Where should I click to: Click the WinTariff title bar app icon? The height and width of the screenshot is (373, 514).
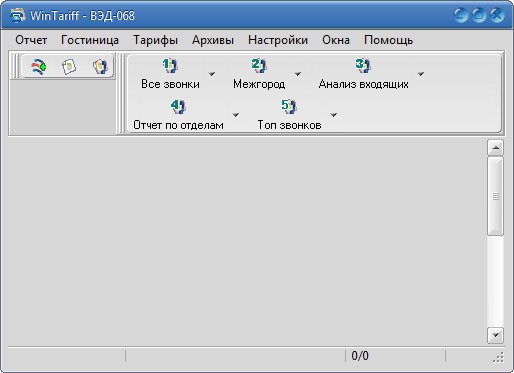[x=18, y=15]
